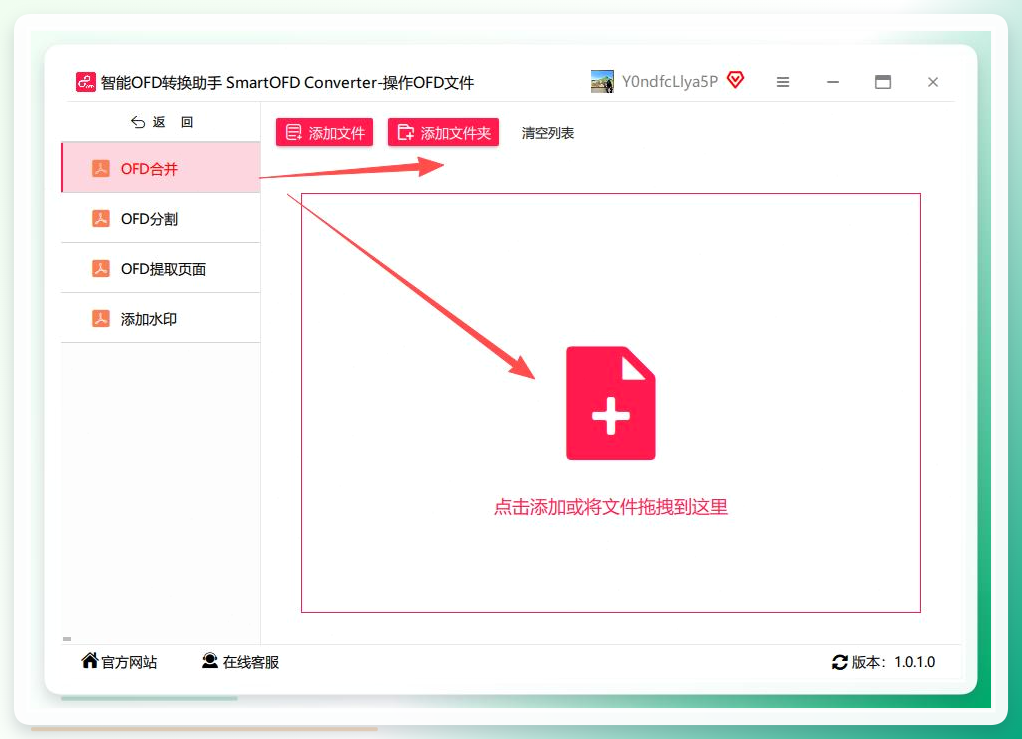
Task: Click the version text 1.0.1.0
Action: pyautogui.click(x=914, y=662)
